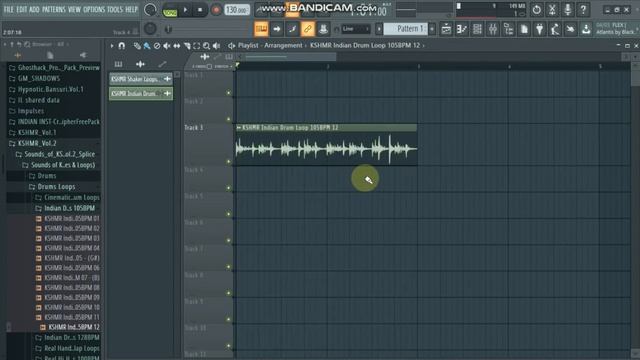Click the main volume knob
640x360 pixels.
[x=150, y=10]
